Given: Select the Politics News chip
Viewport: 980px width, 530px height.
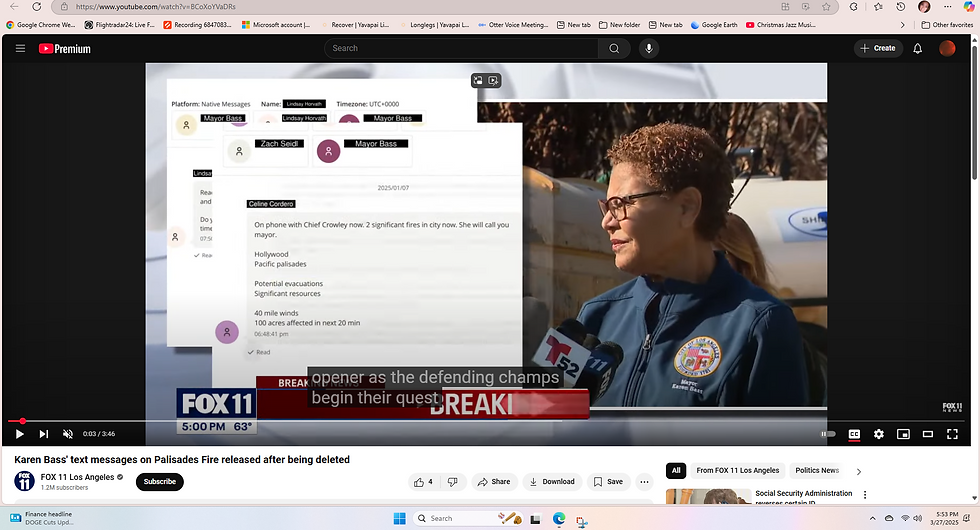Looking at the screenshot, I should click(x=817, y=471).
